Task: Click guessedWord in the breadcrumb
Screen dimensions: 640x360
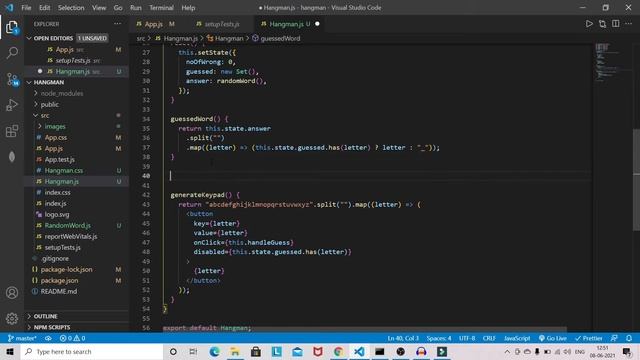Action: tap(280, 38)
